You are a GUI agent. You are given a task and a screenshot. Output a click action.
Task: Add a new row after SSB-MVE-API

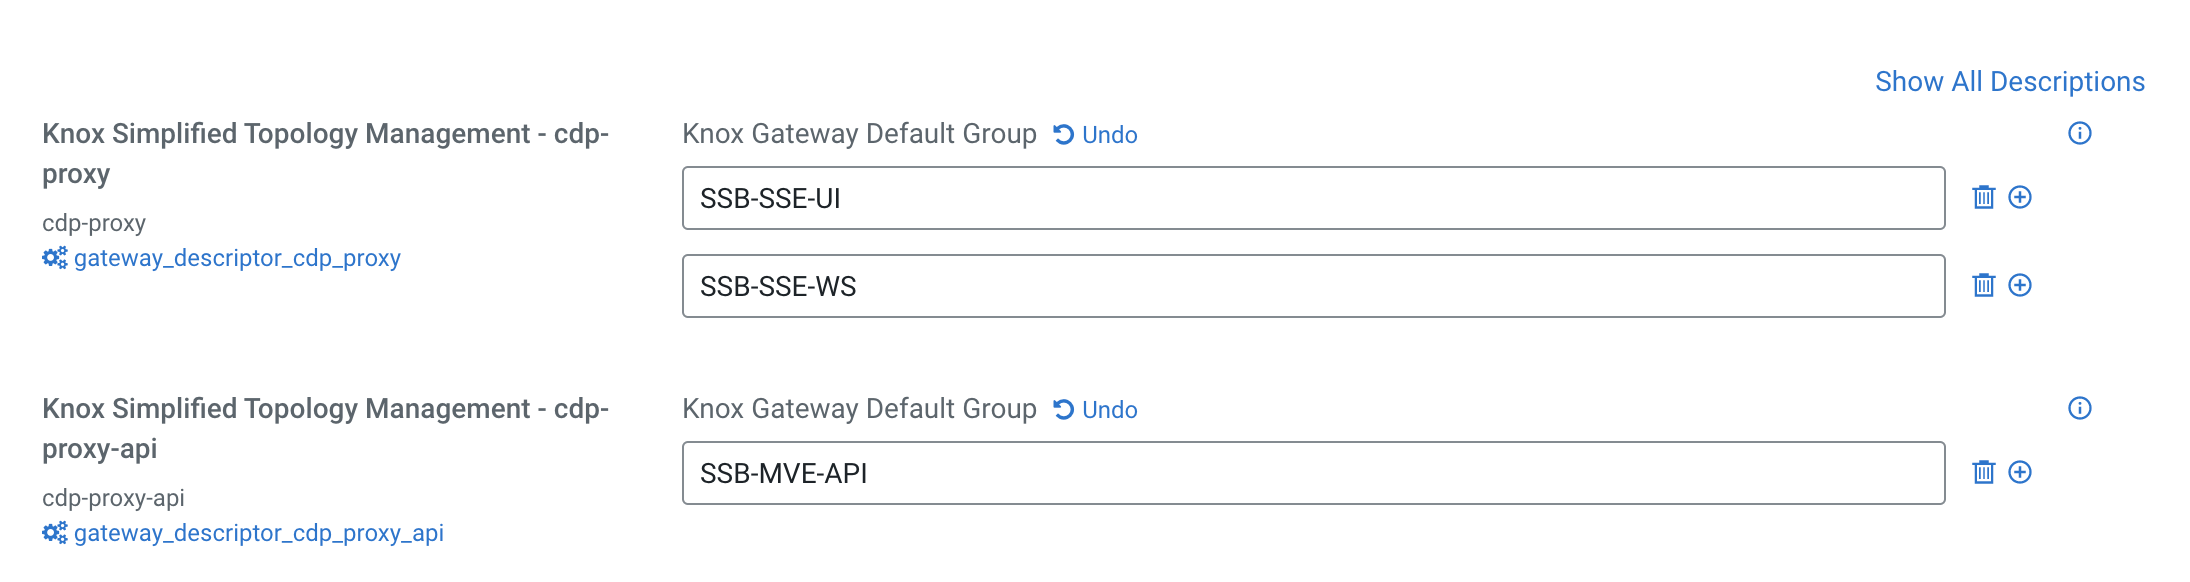point(2020,472)
